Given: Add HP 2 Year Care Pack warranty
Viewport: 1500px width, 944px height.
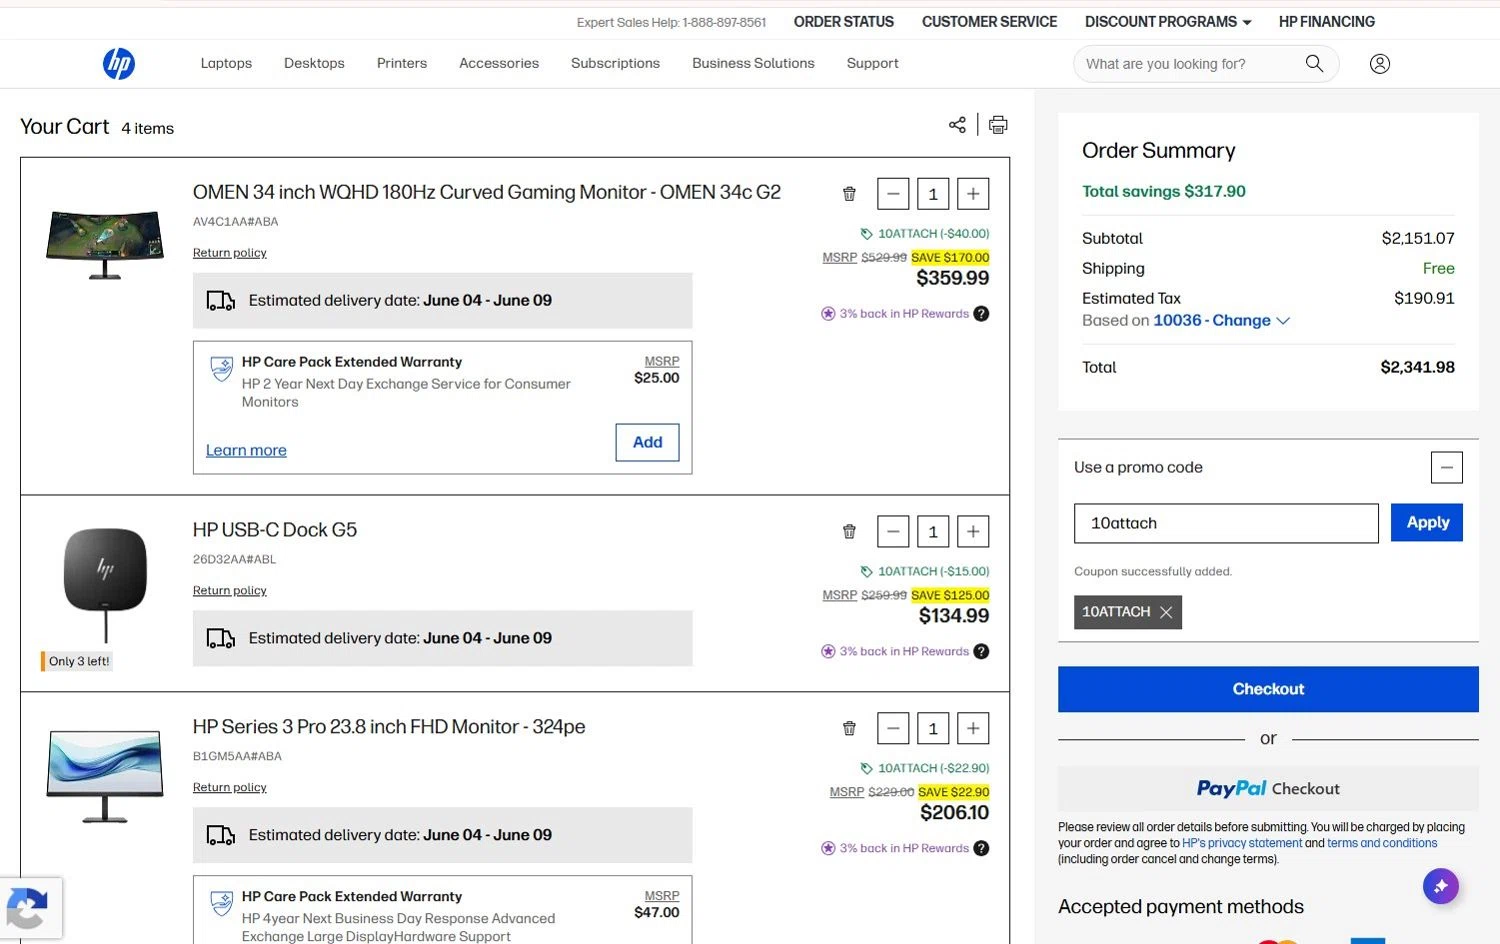Looking at the screenshot, I should [647, 442].
